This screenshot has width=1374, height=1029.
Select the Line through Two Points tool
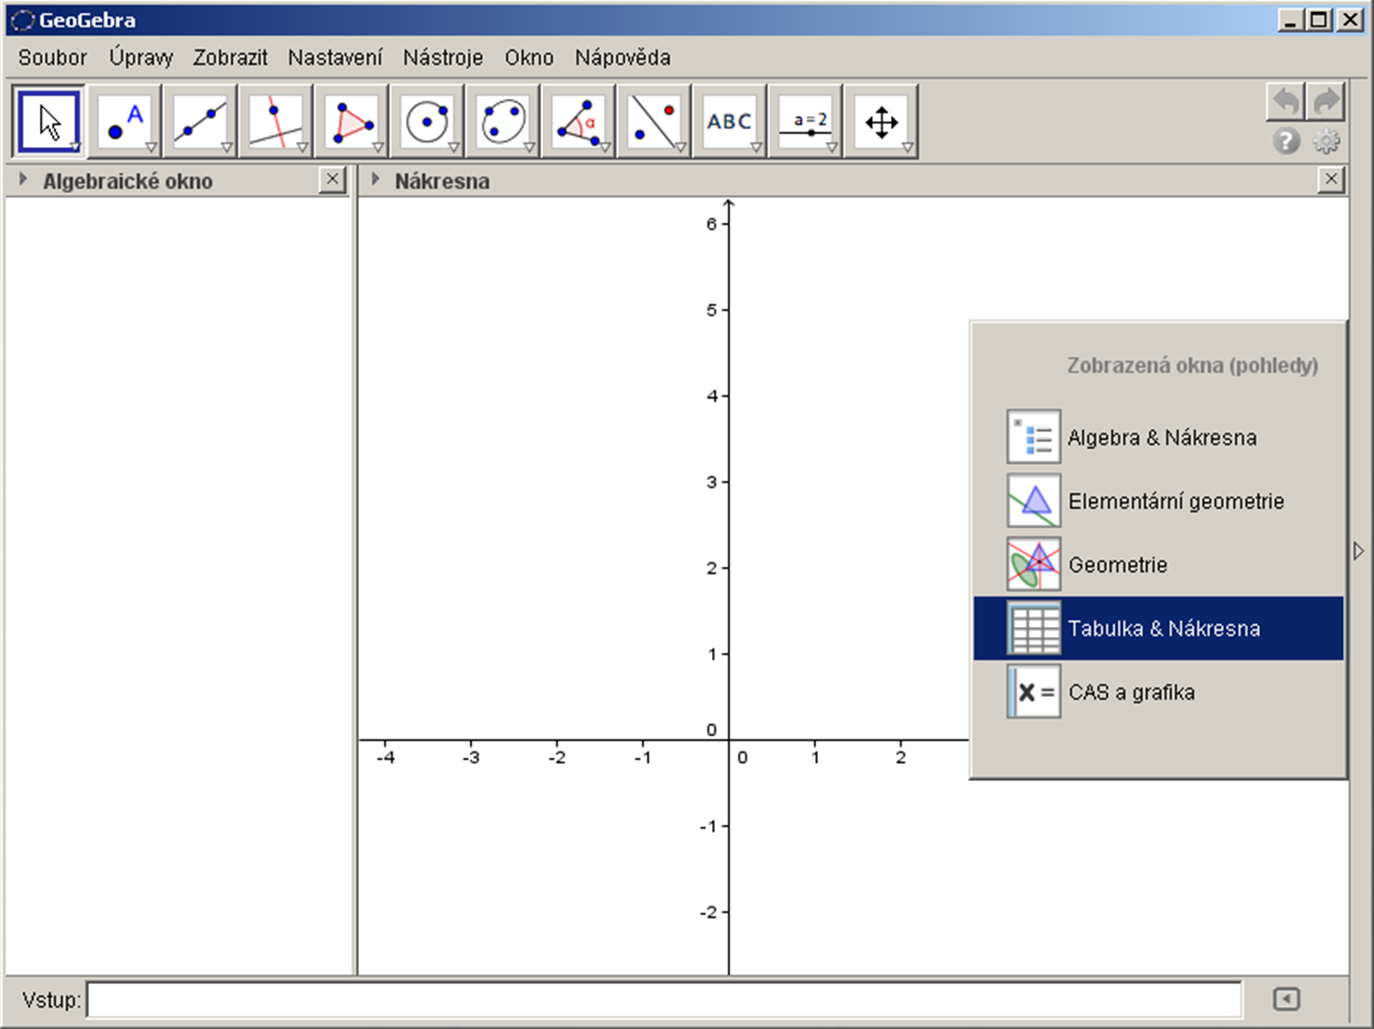tap(200, 122)
